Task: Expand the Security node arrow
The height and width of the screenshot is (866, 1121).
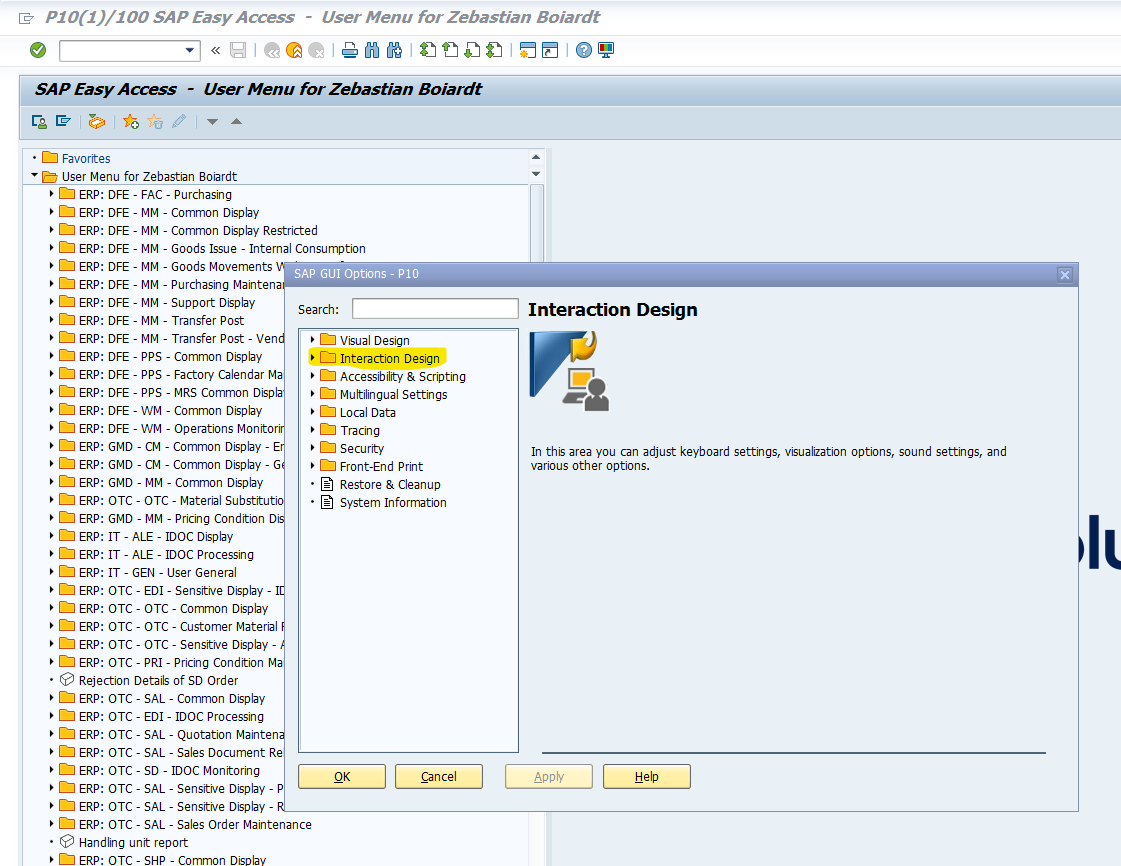Action: click(x=312, y=448)
